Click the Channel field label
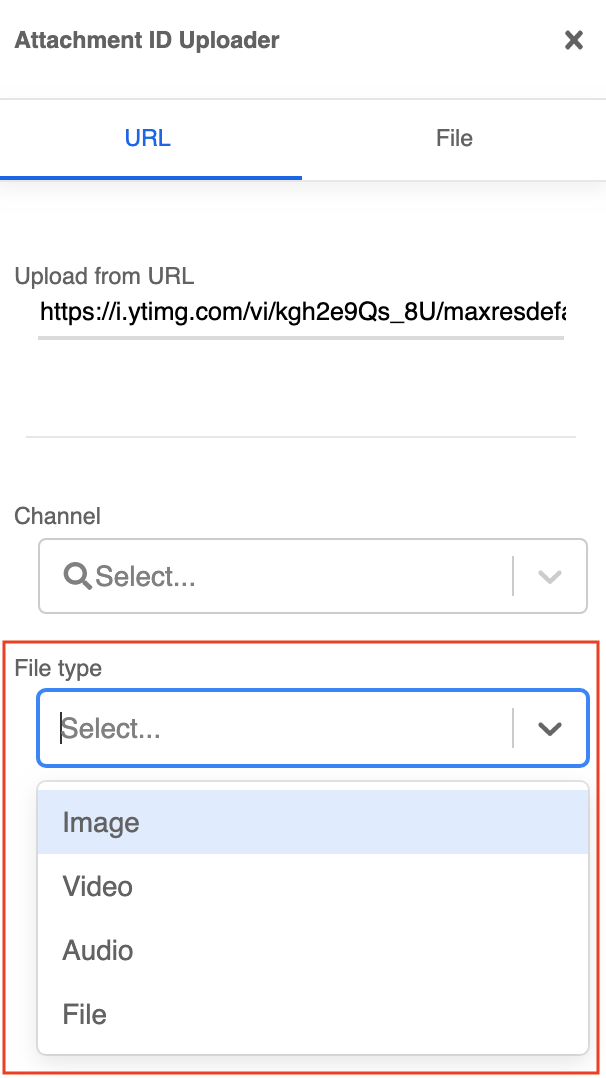Image resolution: width=606 pixels, height=1078 pixels. point(57,516)
